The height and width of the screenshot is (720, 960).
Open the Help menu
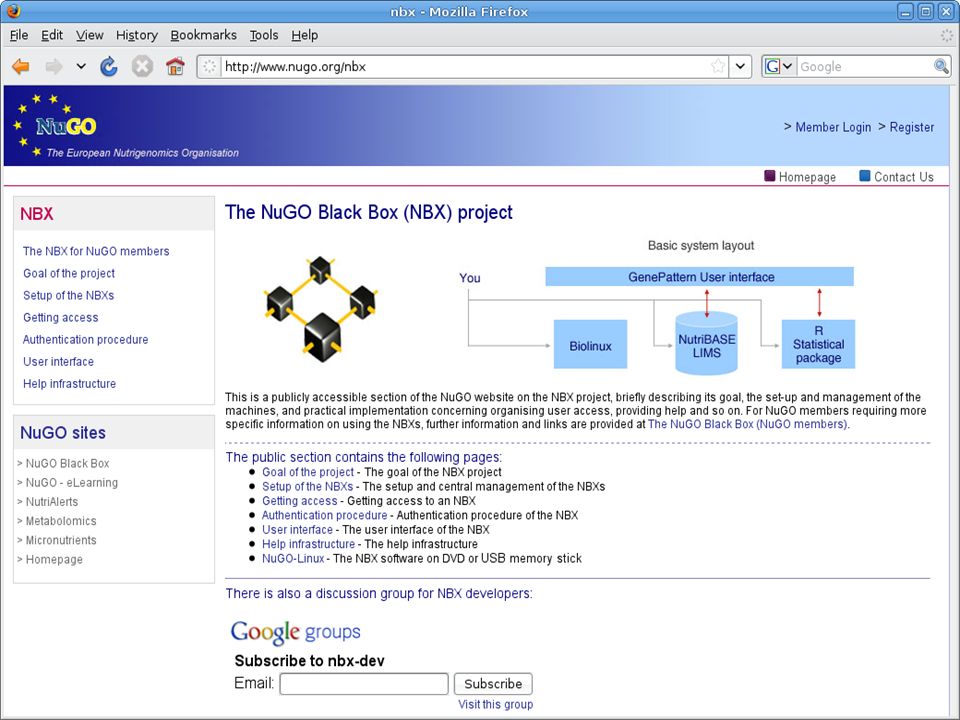tap(304, 35)
